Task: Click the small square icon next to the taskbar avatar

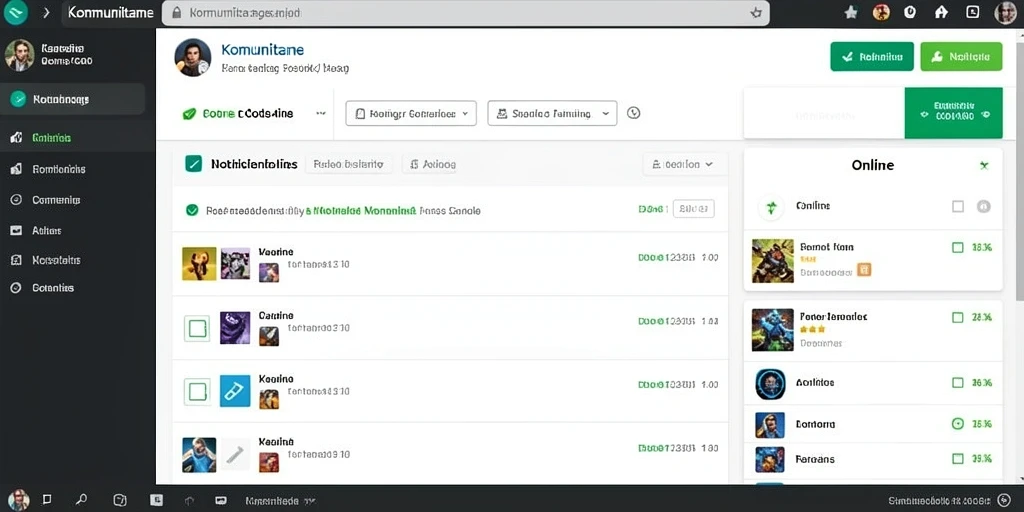Action: [47, 500]
